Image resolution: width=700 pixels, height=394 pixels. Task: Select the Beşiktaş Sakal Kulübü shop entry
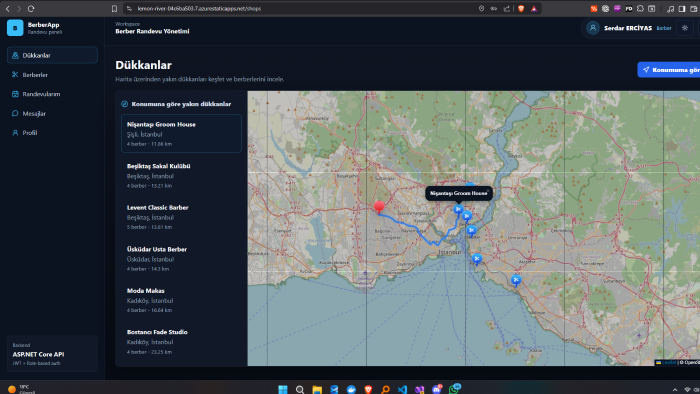pyautogui.click(x=181, y=175)
